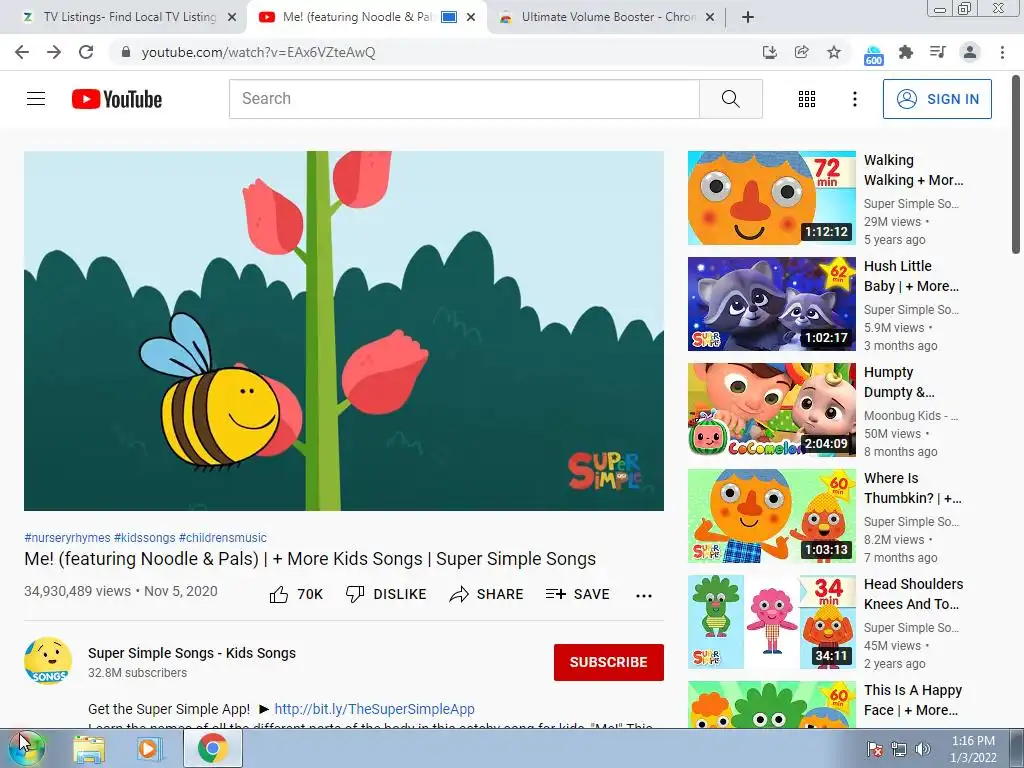Click the DISLIKE thumbs down button
The height and width of the screenshot is (768, 1024).
[386, 594]
